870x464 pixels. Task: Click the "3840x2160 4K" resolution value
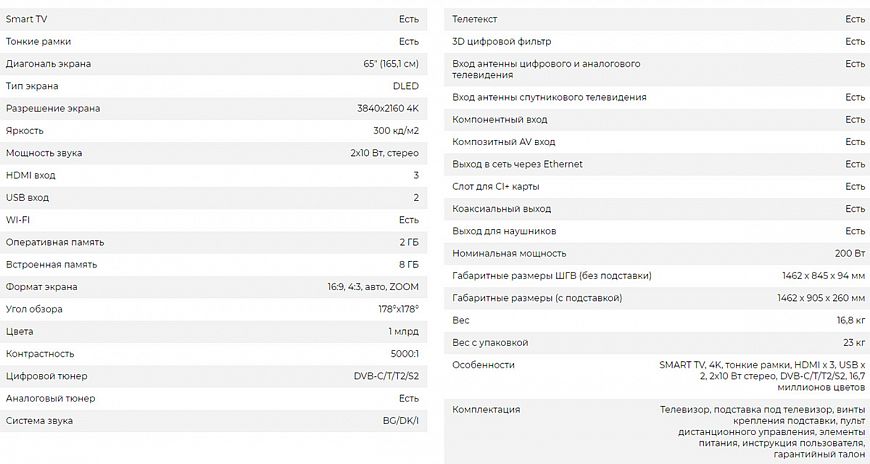click(388, 108)
